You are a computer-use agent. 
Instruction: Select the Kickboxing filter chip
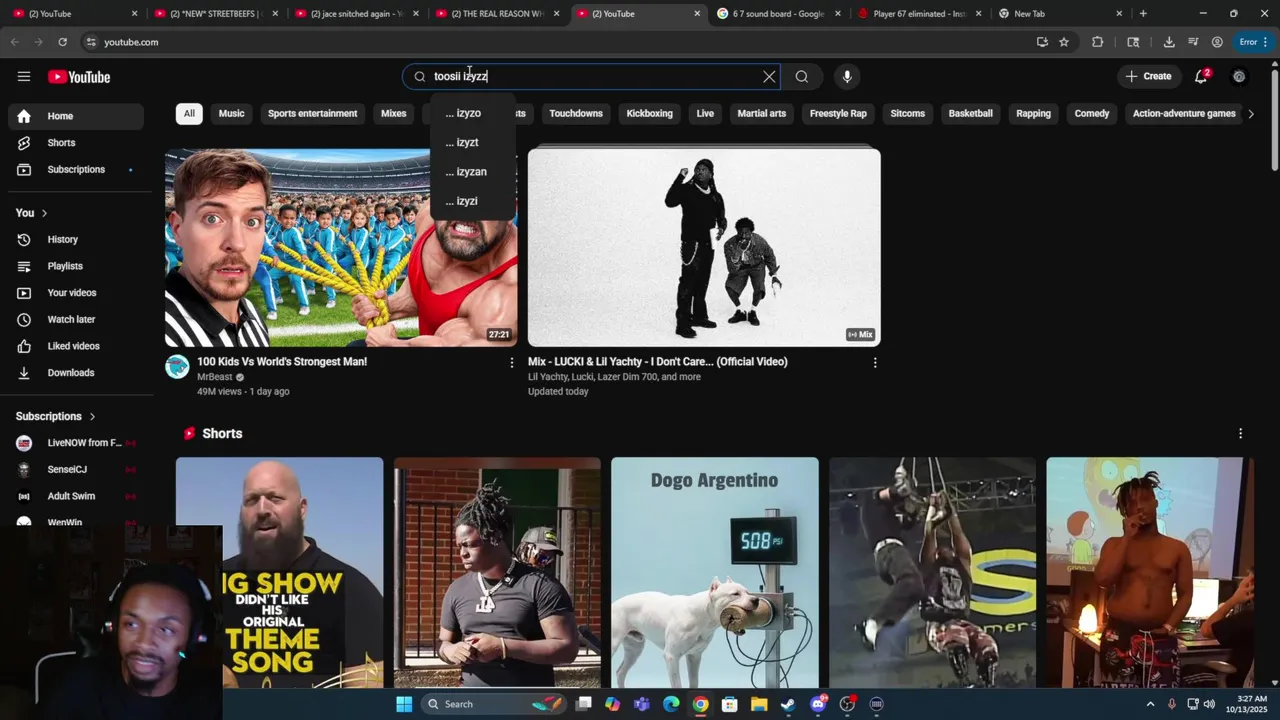tap(649, 114)
